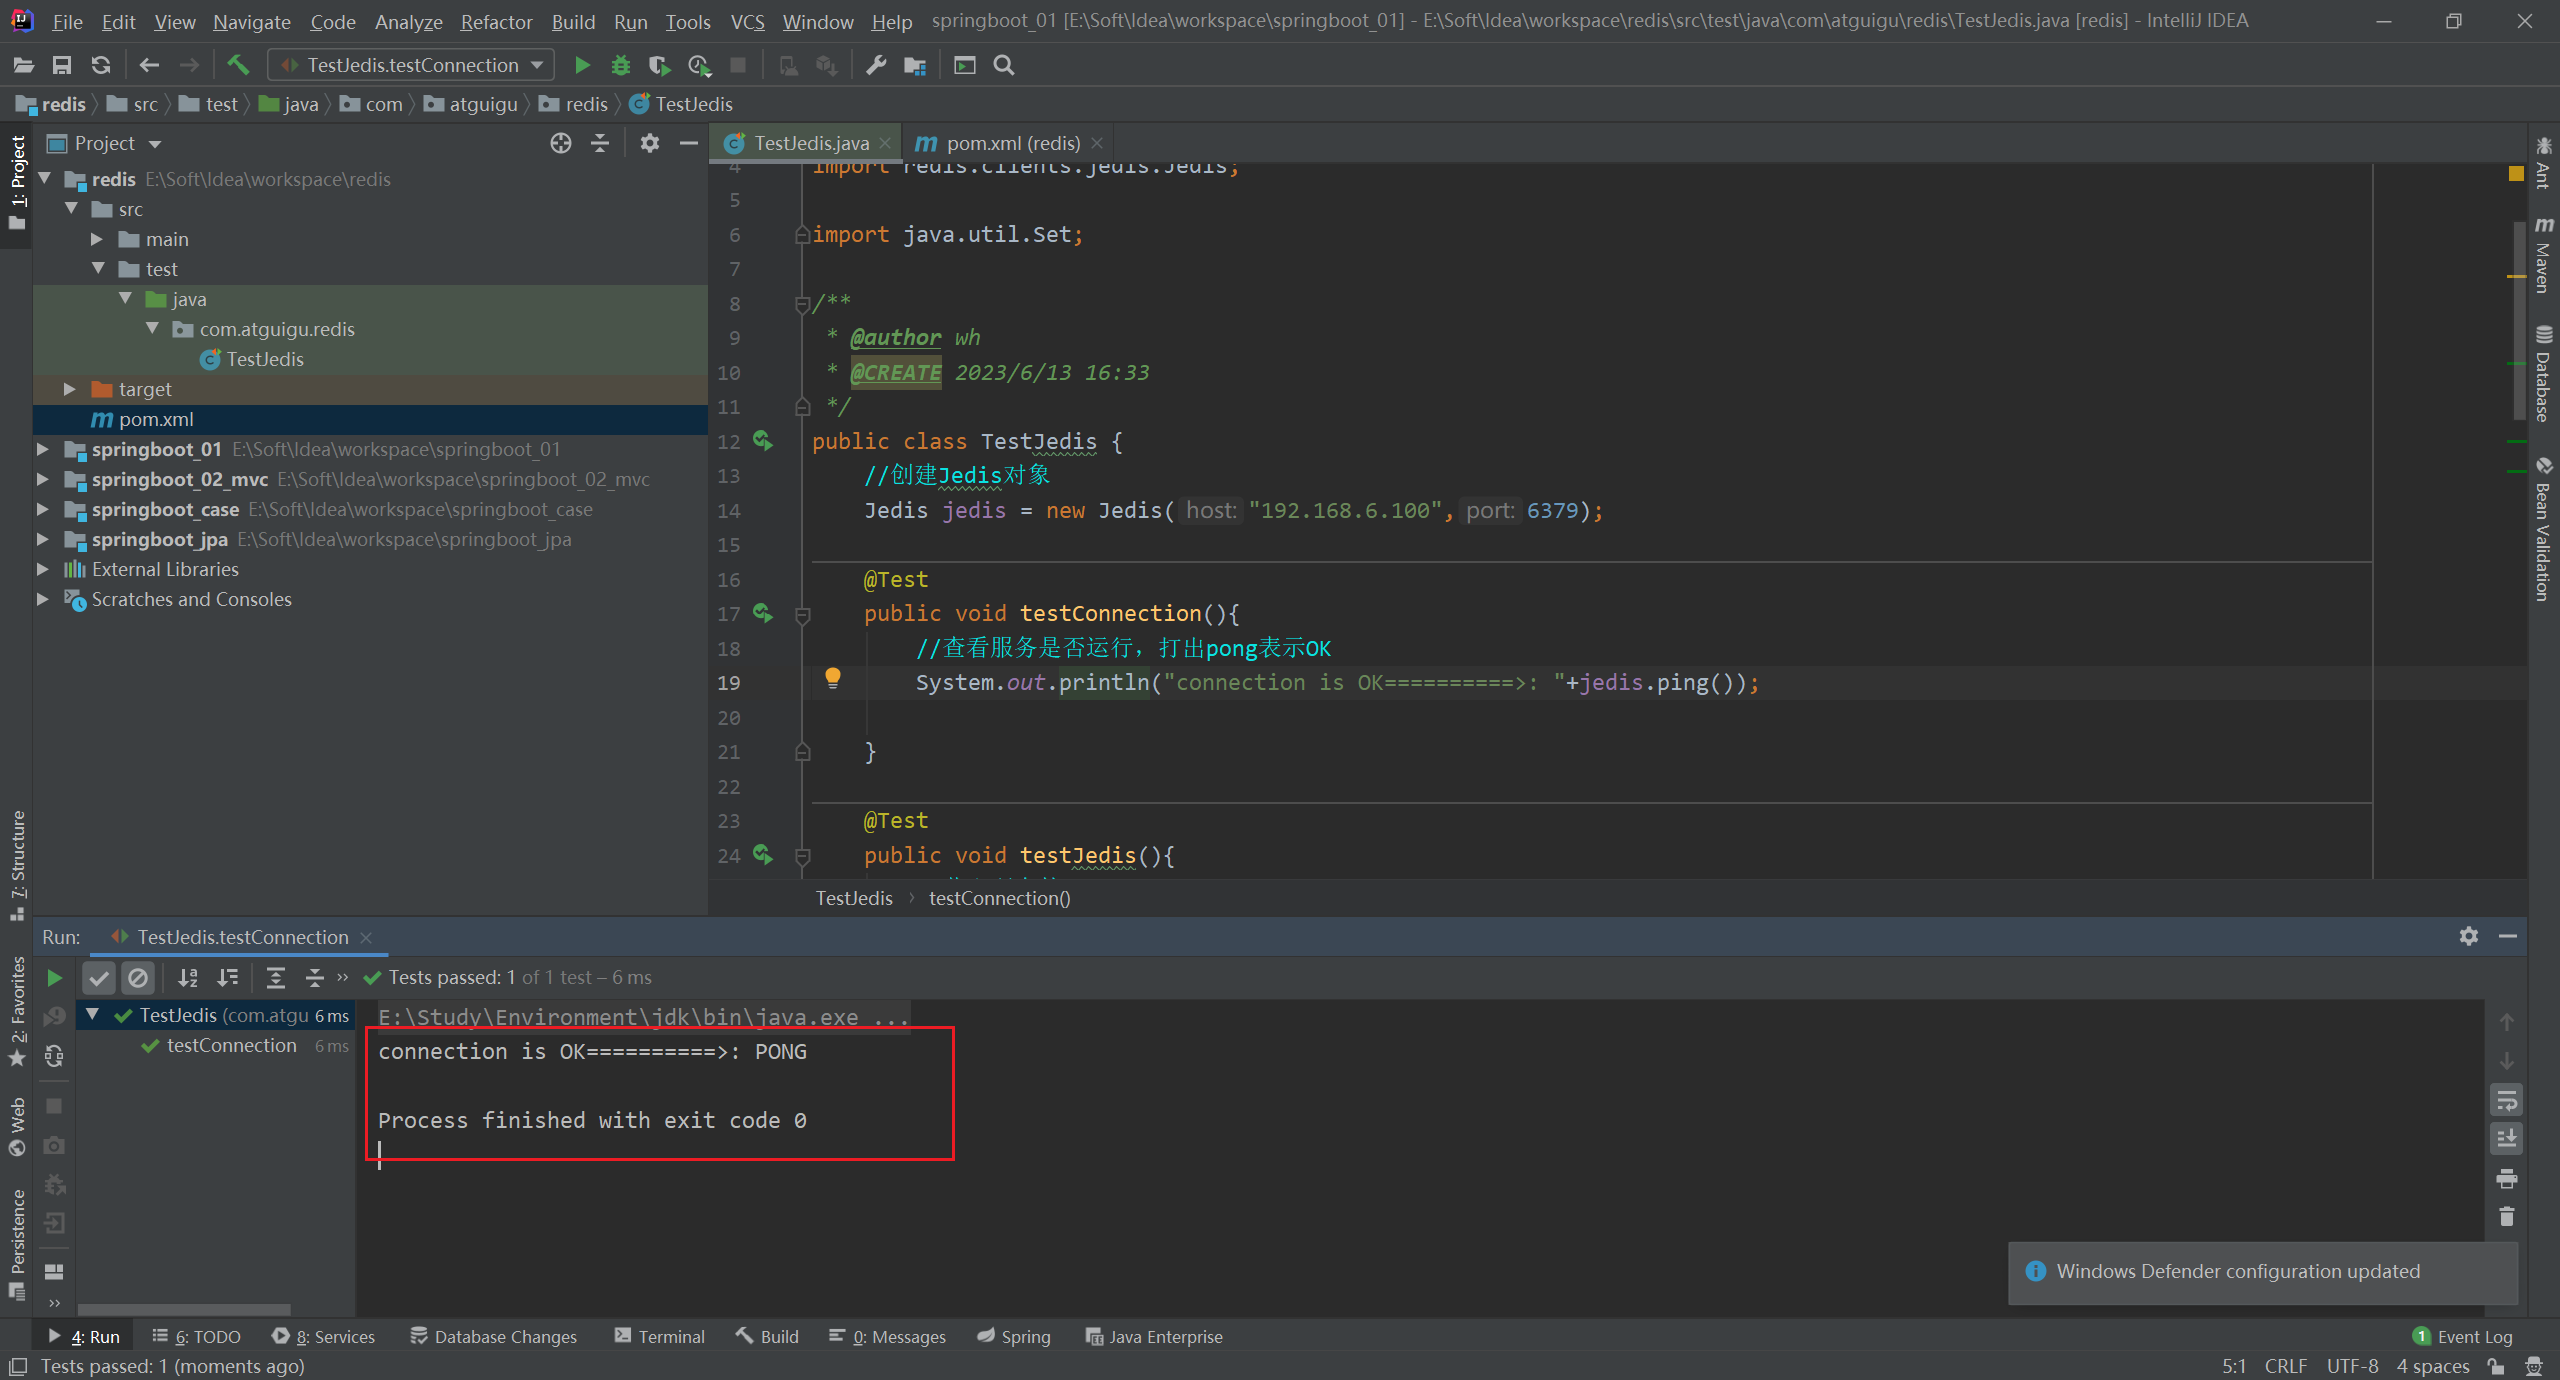Screen dimensions: 2560x1380
Task: Collapse TestJedis result node in Run panel
Action: tap(93, 1015)
